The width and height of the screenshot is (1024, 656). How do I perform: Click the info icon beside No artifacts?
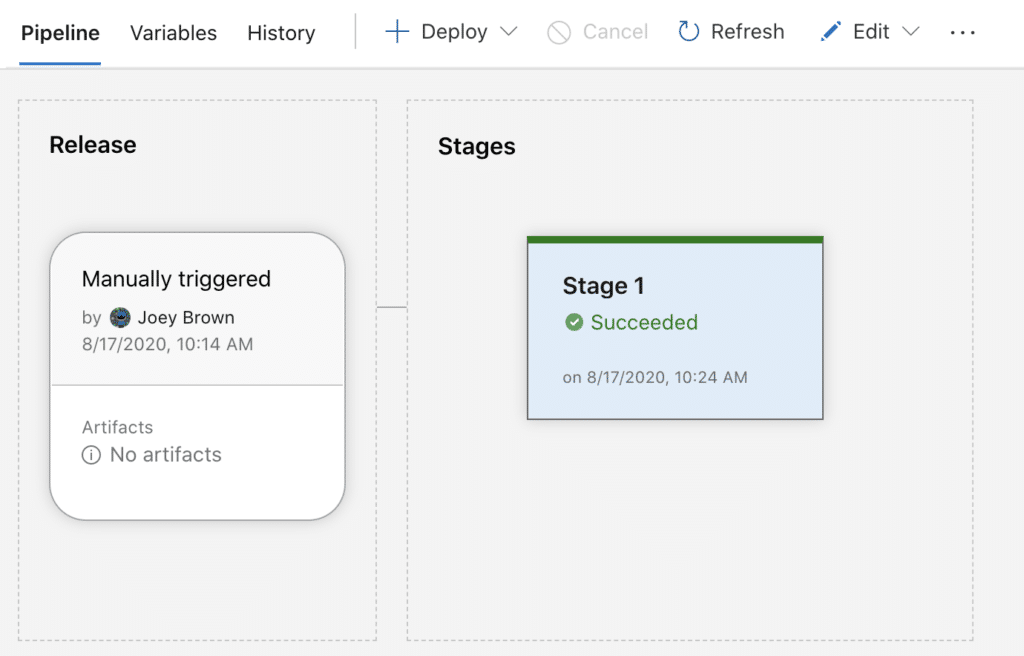coord(91,455)
